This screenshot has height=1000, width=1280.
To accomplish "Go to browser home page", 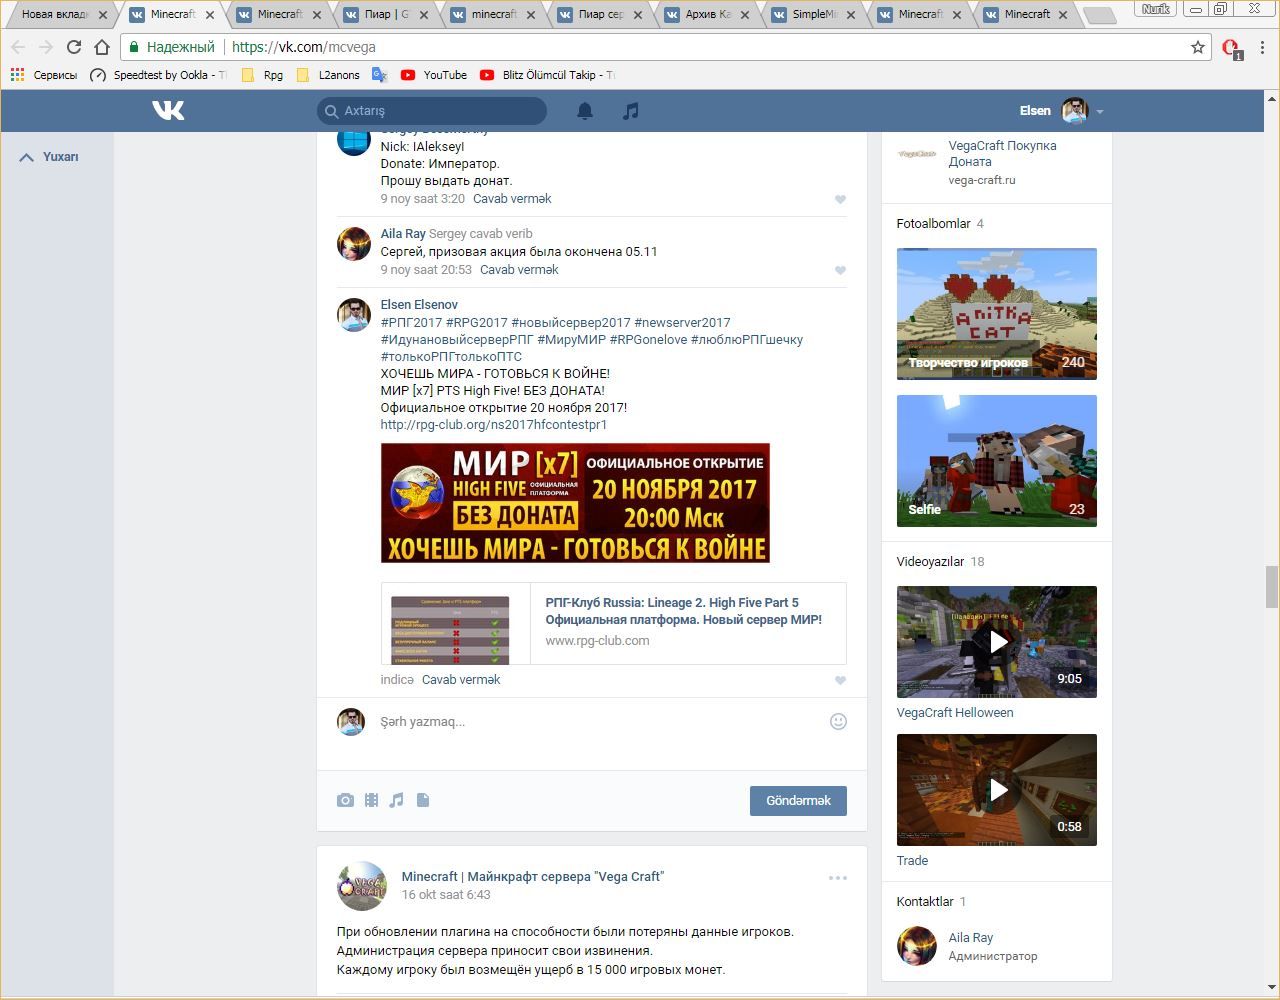I will point(102,47).
